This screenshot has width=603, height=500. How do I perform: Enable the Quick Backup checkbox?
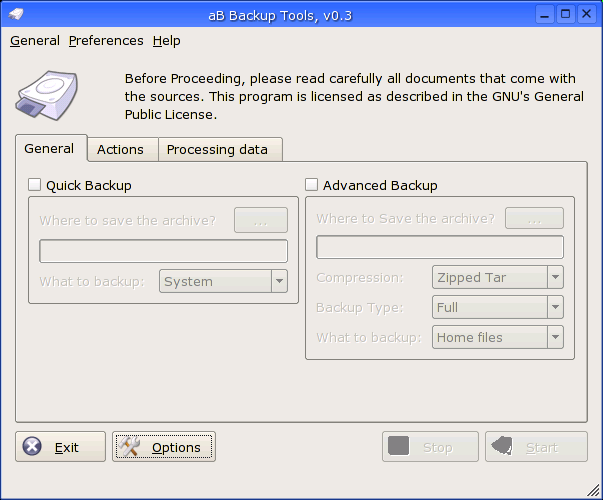pos(35,185)
